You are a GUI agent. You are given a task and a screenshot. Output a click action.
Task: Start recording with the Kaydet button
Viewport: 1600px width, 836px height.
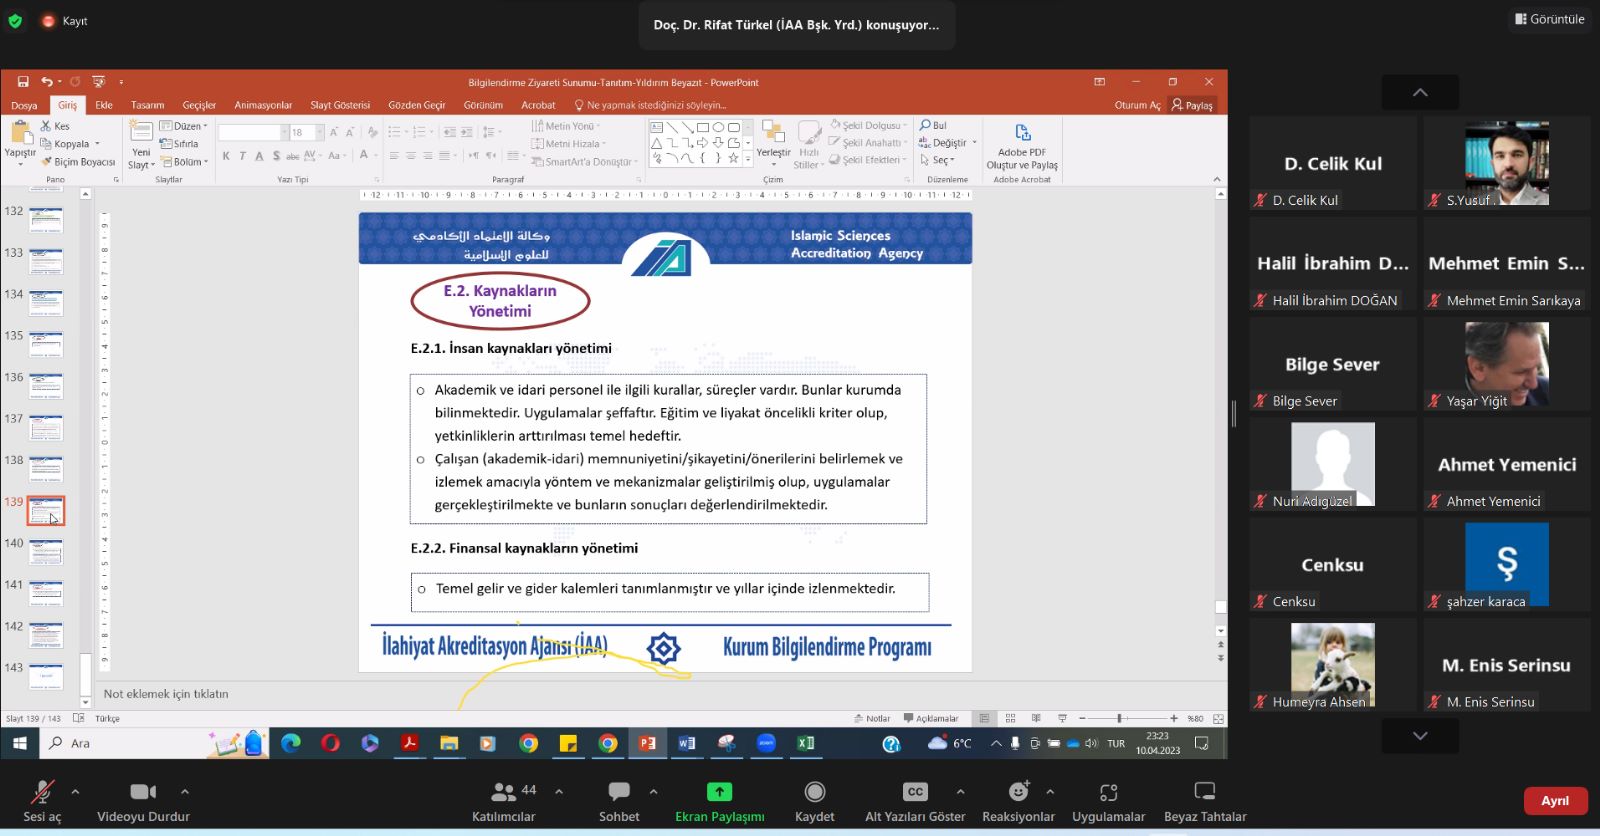tap(814, 799)
